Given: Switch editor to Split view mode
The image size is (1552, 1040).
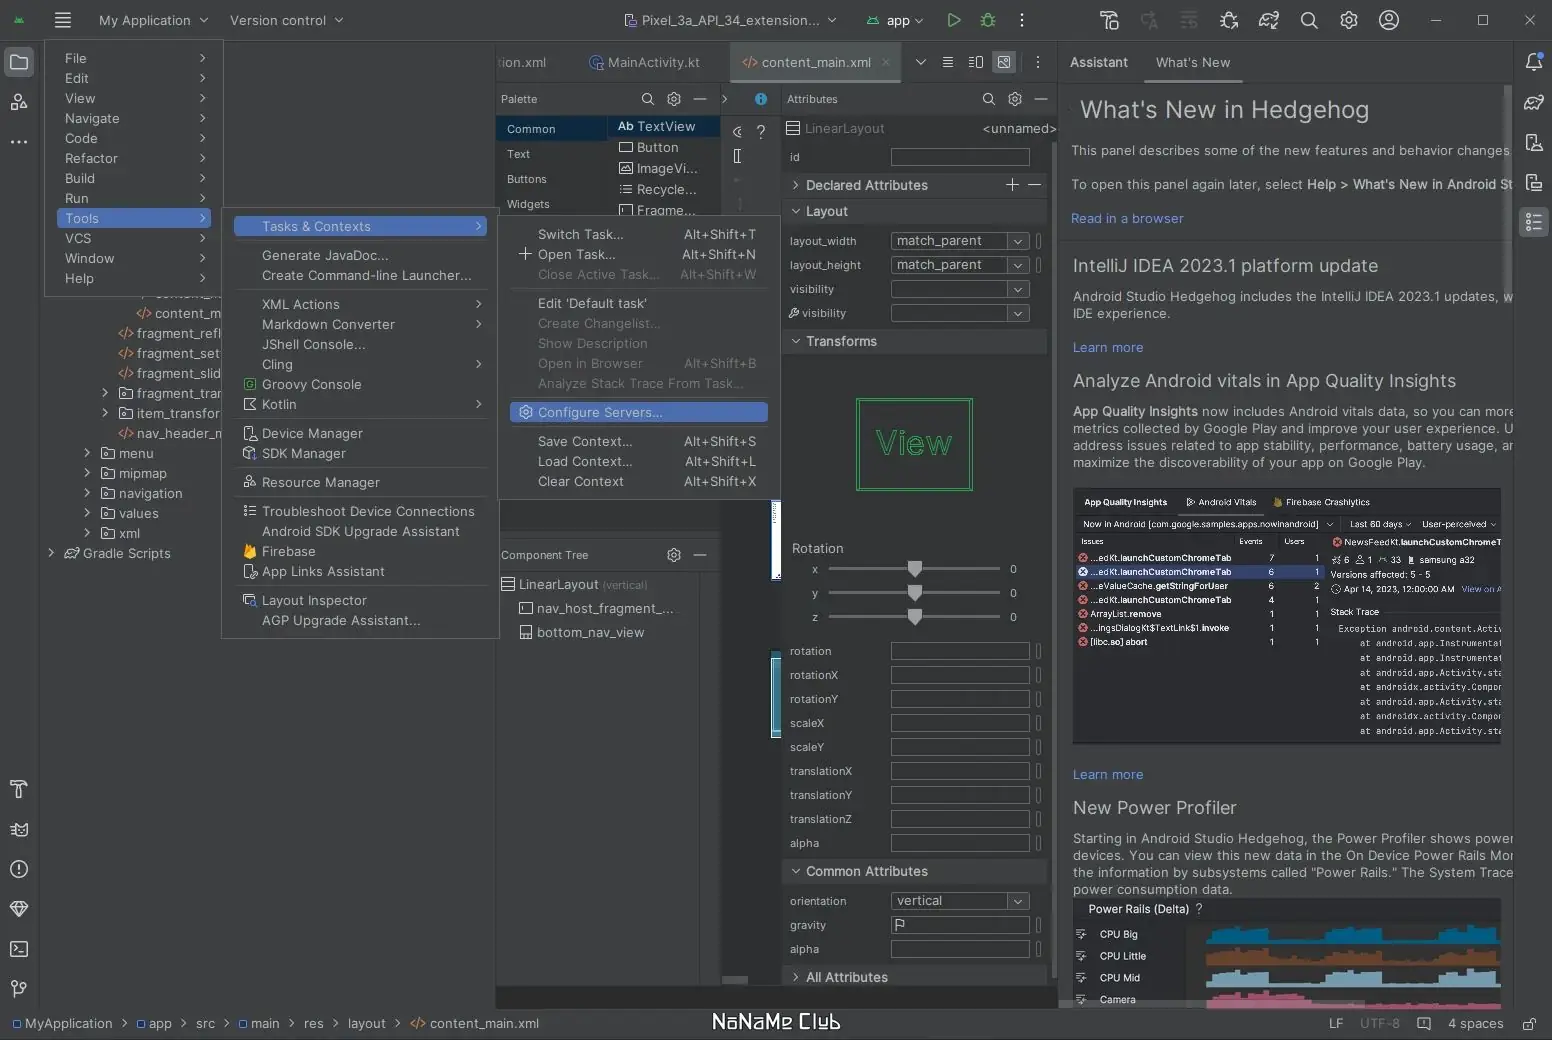Looking at the screenshot, I should 976,62.
